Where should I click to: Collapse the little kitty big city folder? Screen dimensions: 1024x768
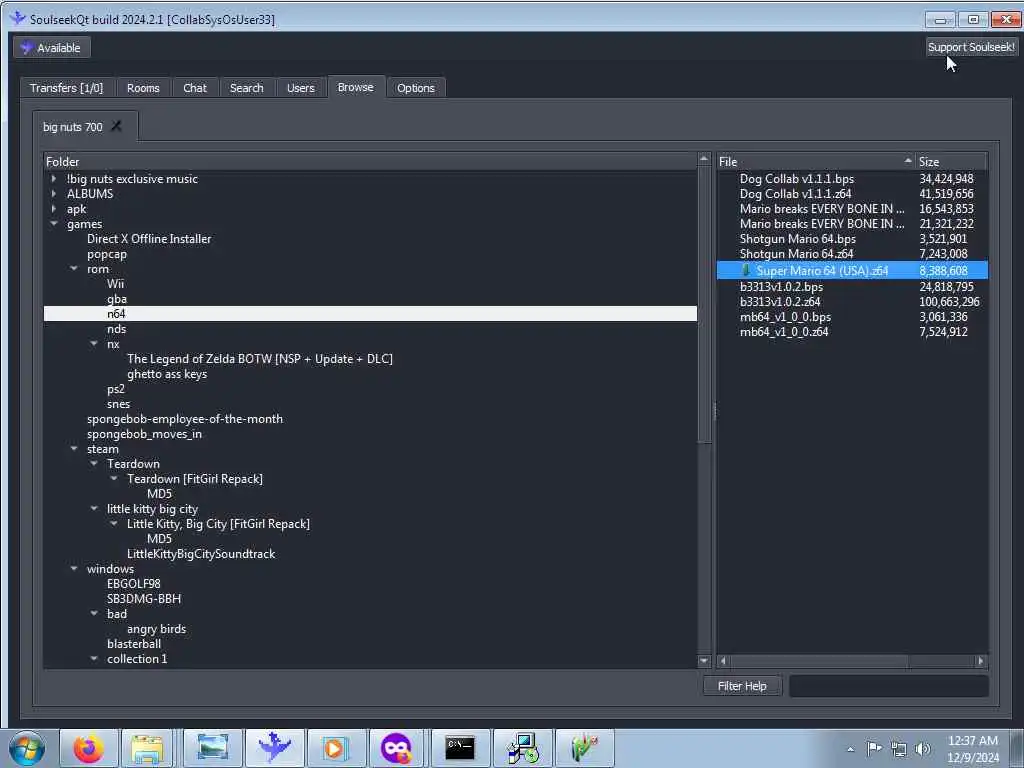coord(94,509)
